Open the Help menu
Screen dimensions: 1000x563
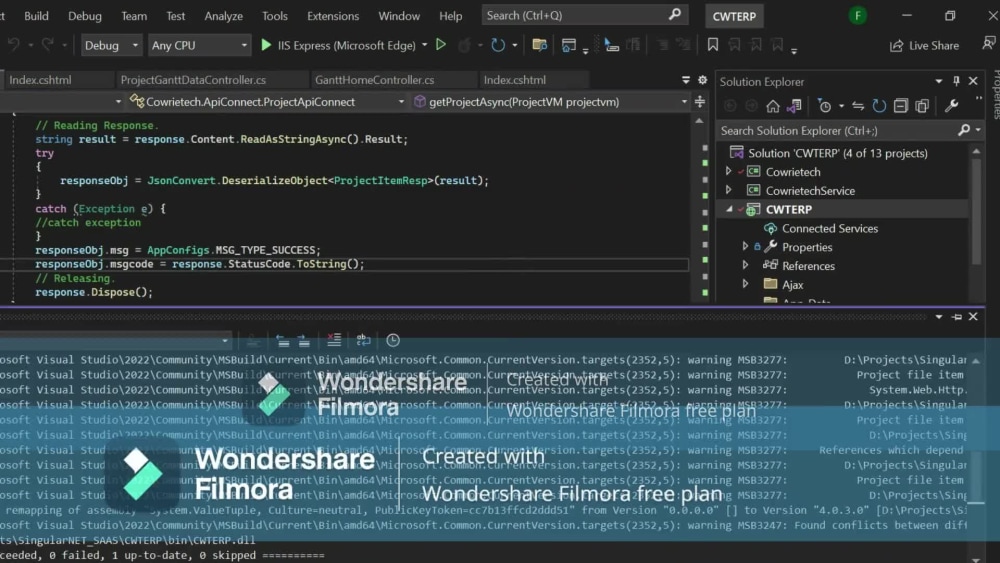tap(450, 16)
